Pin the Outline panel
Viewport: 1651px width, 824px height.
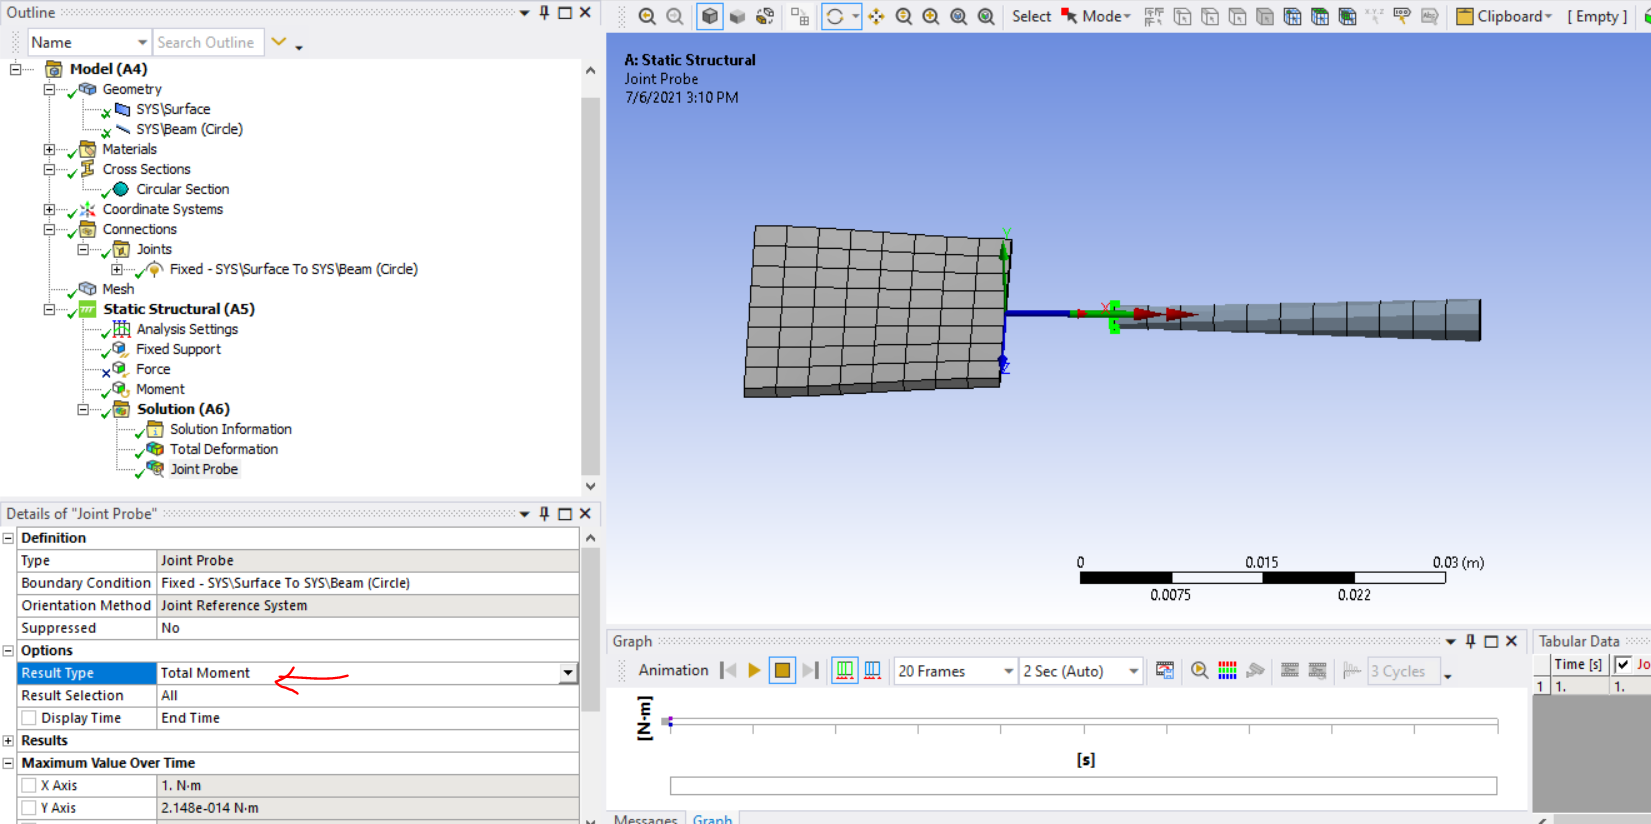544,13
